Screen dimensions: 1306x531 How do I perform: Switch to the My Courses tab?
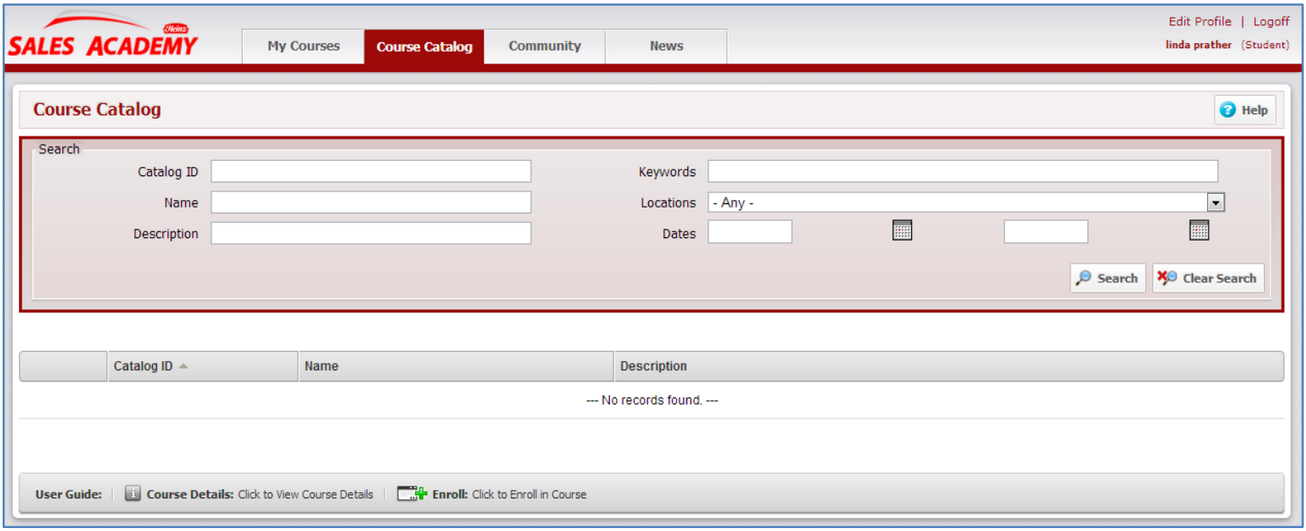click(x=303, y=46)
